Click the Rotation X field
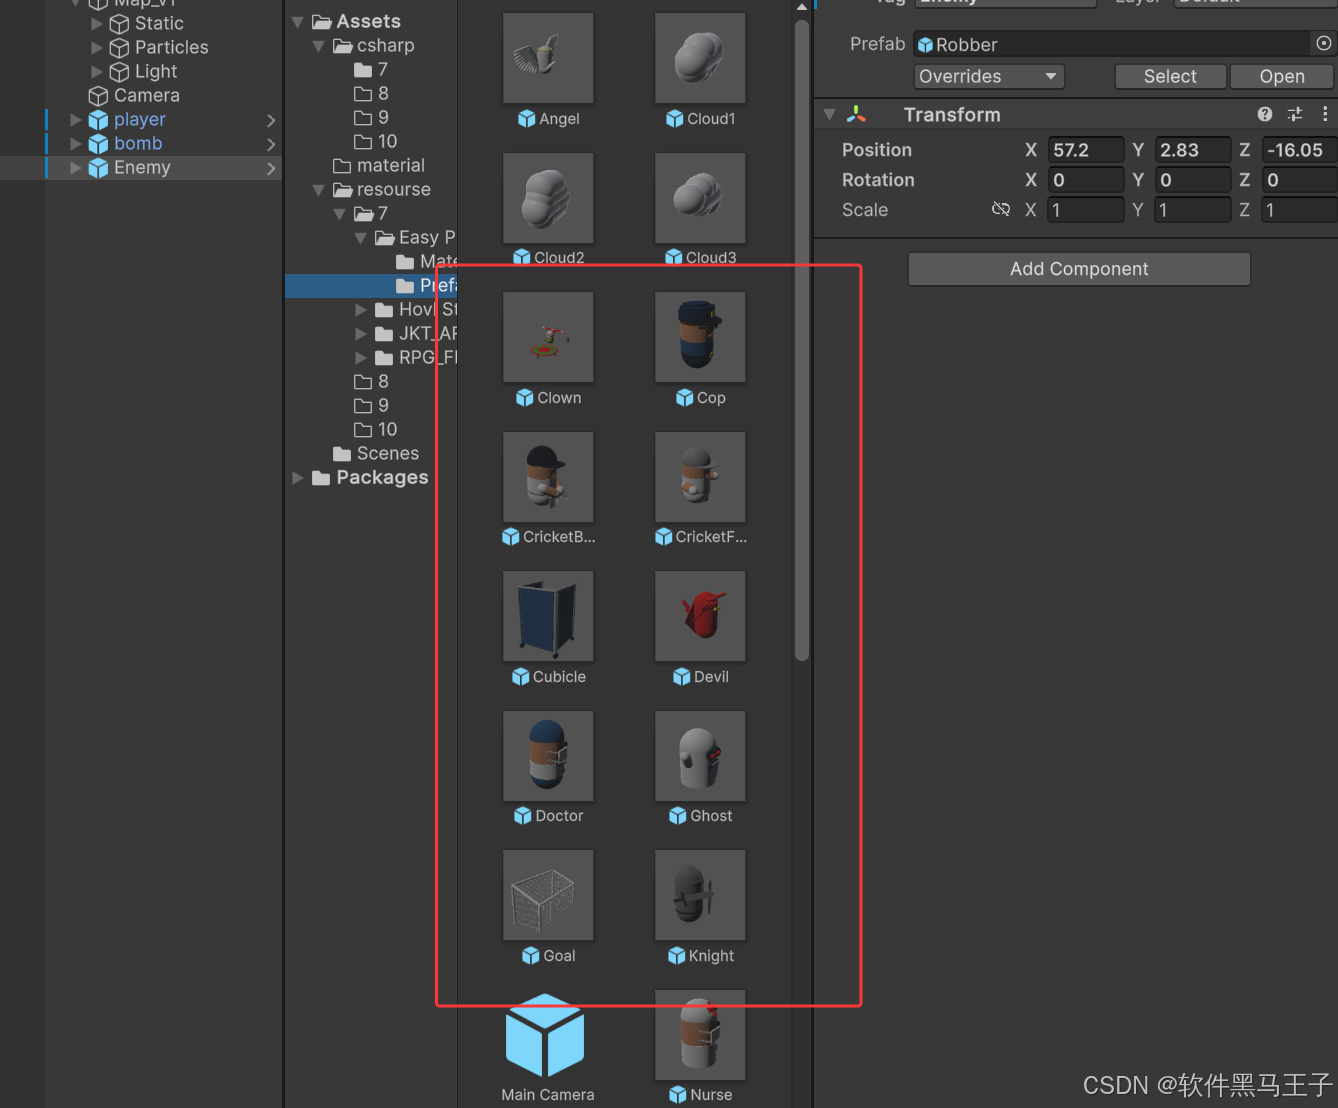This screenshot has height=1108, width=1338. pos(1085,180)
